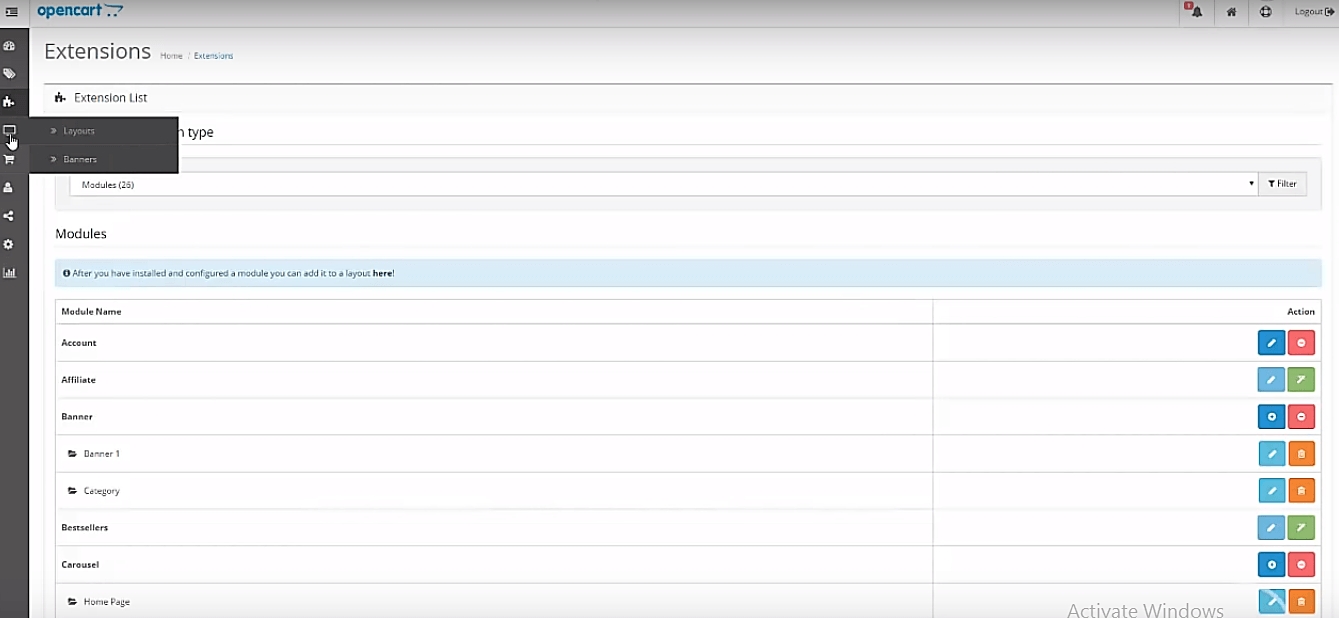Open the Modules (26) extension type dropdown
Screen dimensions: 1339x618
[x=663, y=184]
